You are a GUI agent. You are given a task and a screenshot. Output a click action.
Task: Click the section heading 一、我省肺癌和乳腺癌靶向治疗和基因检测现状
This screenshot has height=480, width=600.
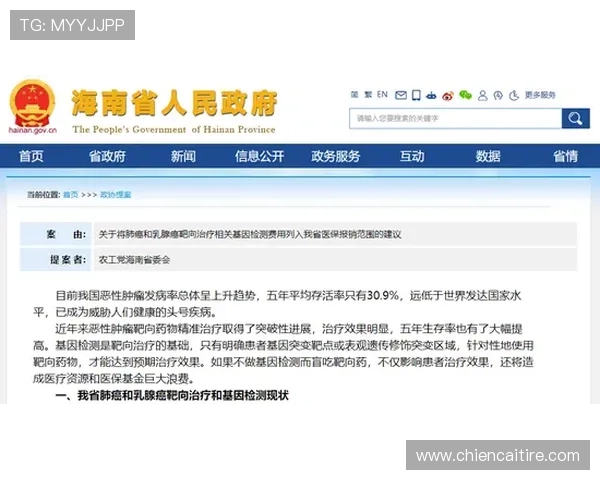coord(172,395)
